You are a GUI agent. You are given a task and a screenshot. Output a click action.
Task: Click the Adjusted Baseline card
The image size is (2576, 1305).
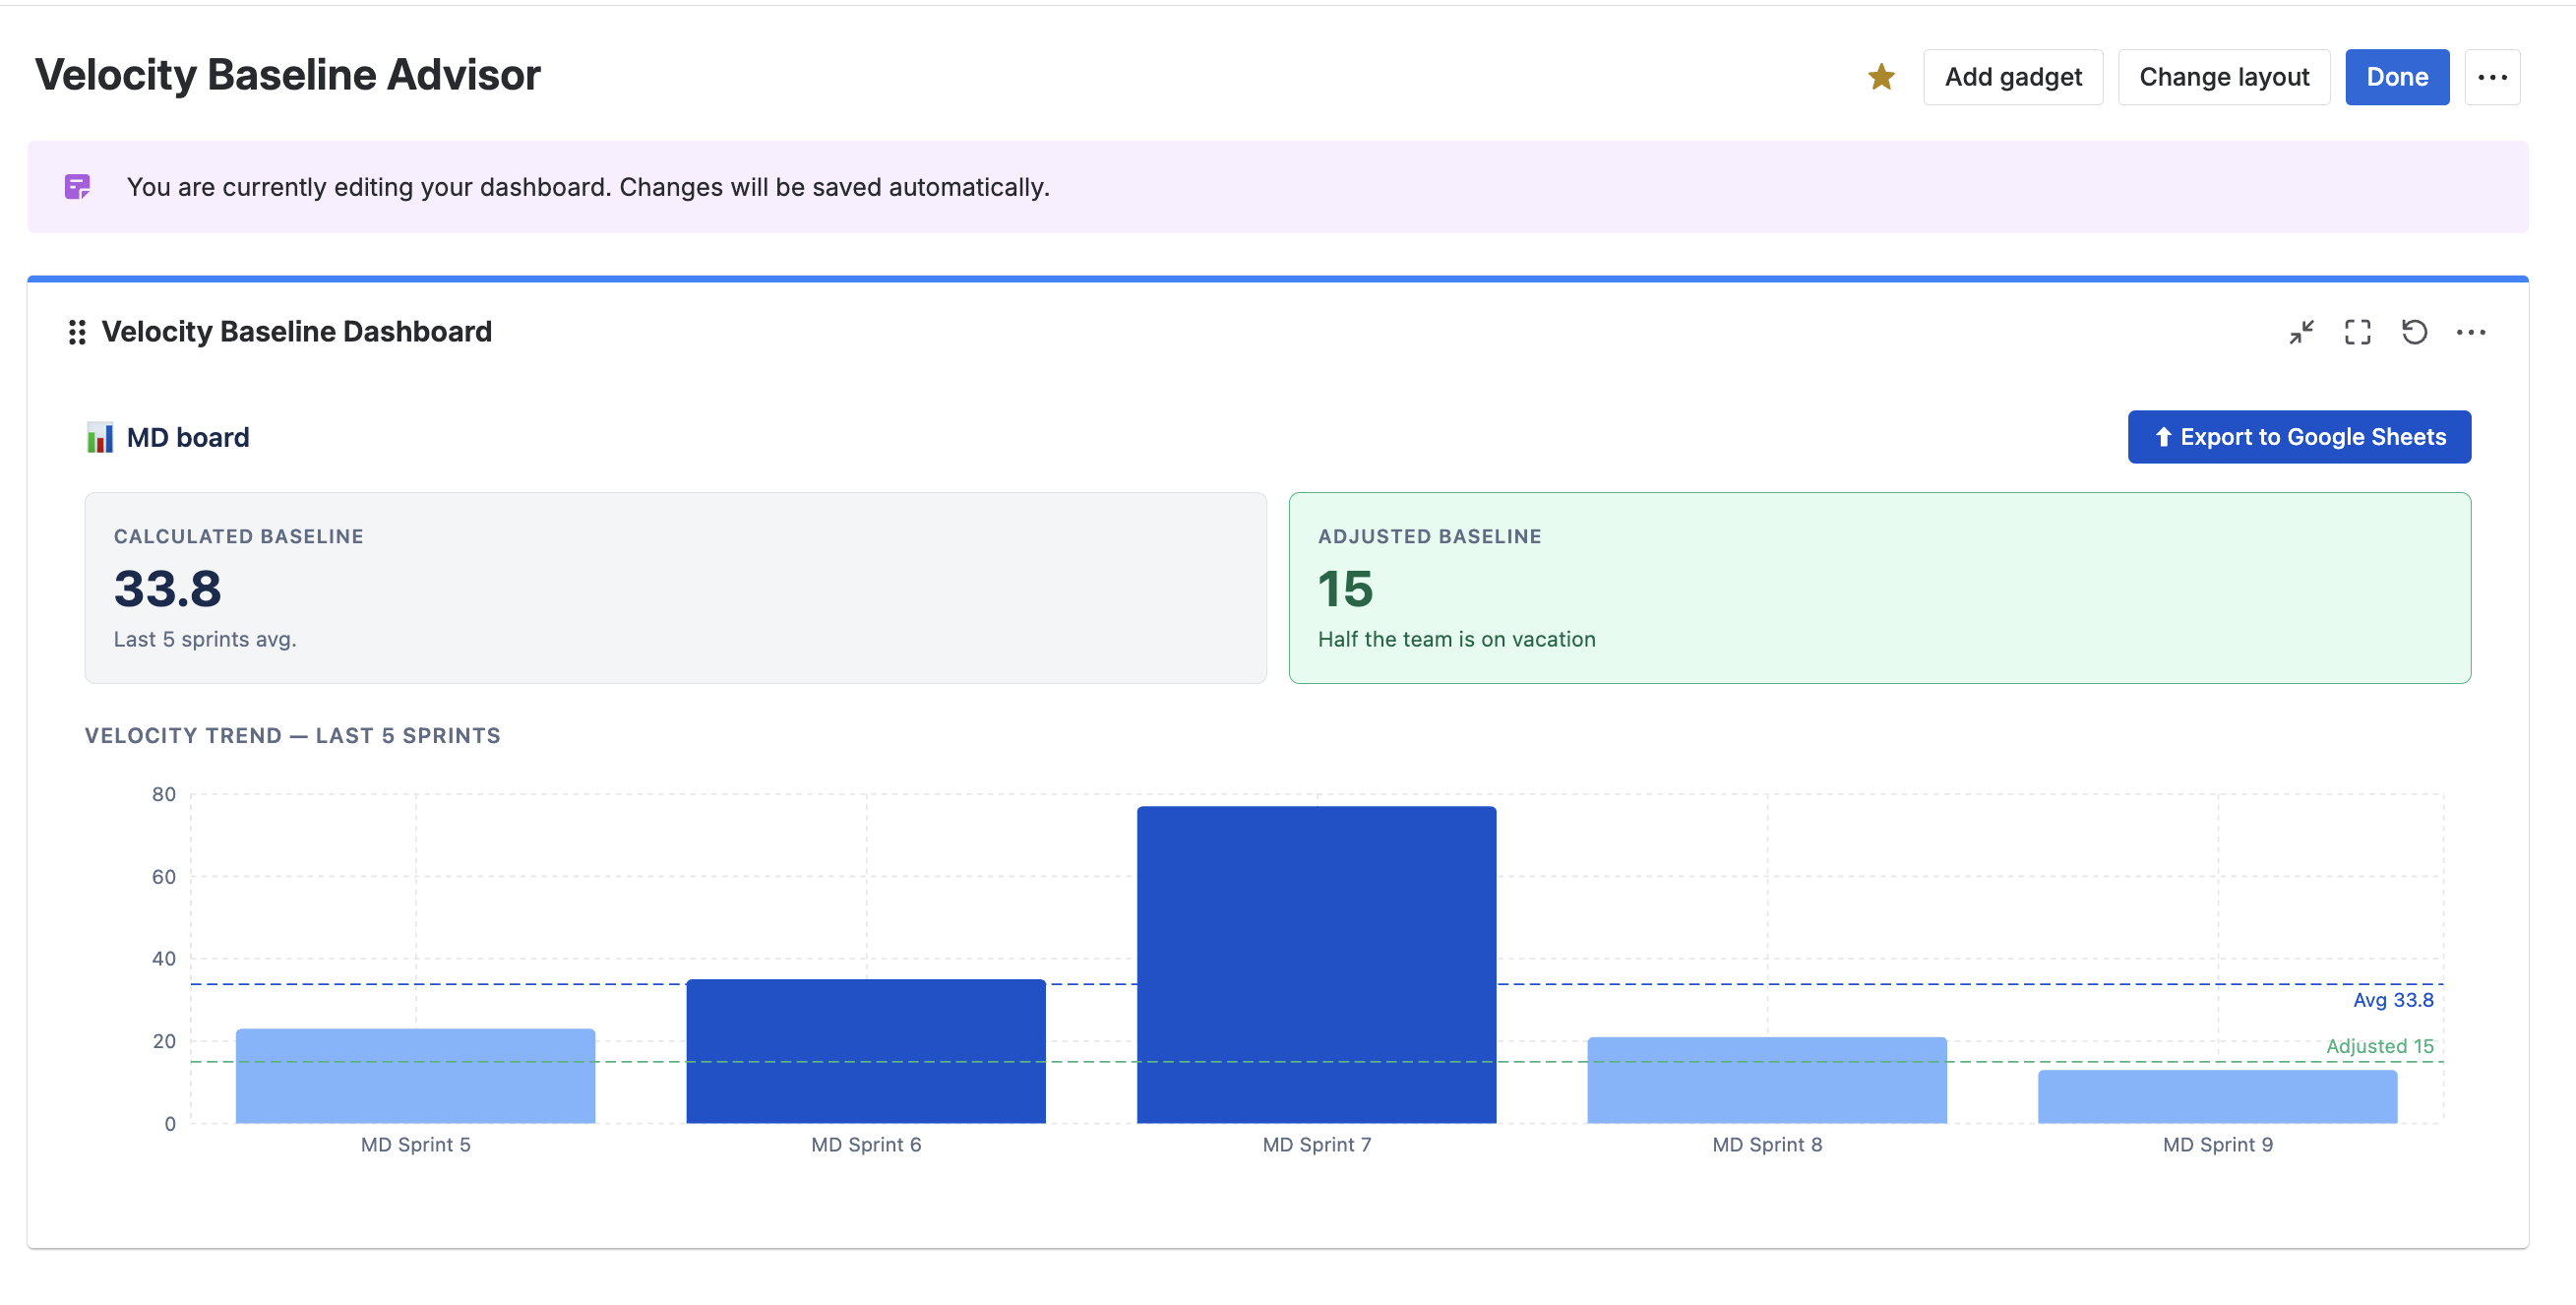[1879, 588]
